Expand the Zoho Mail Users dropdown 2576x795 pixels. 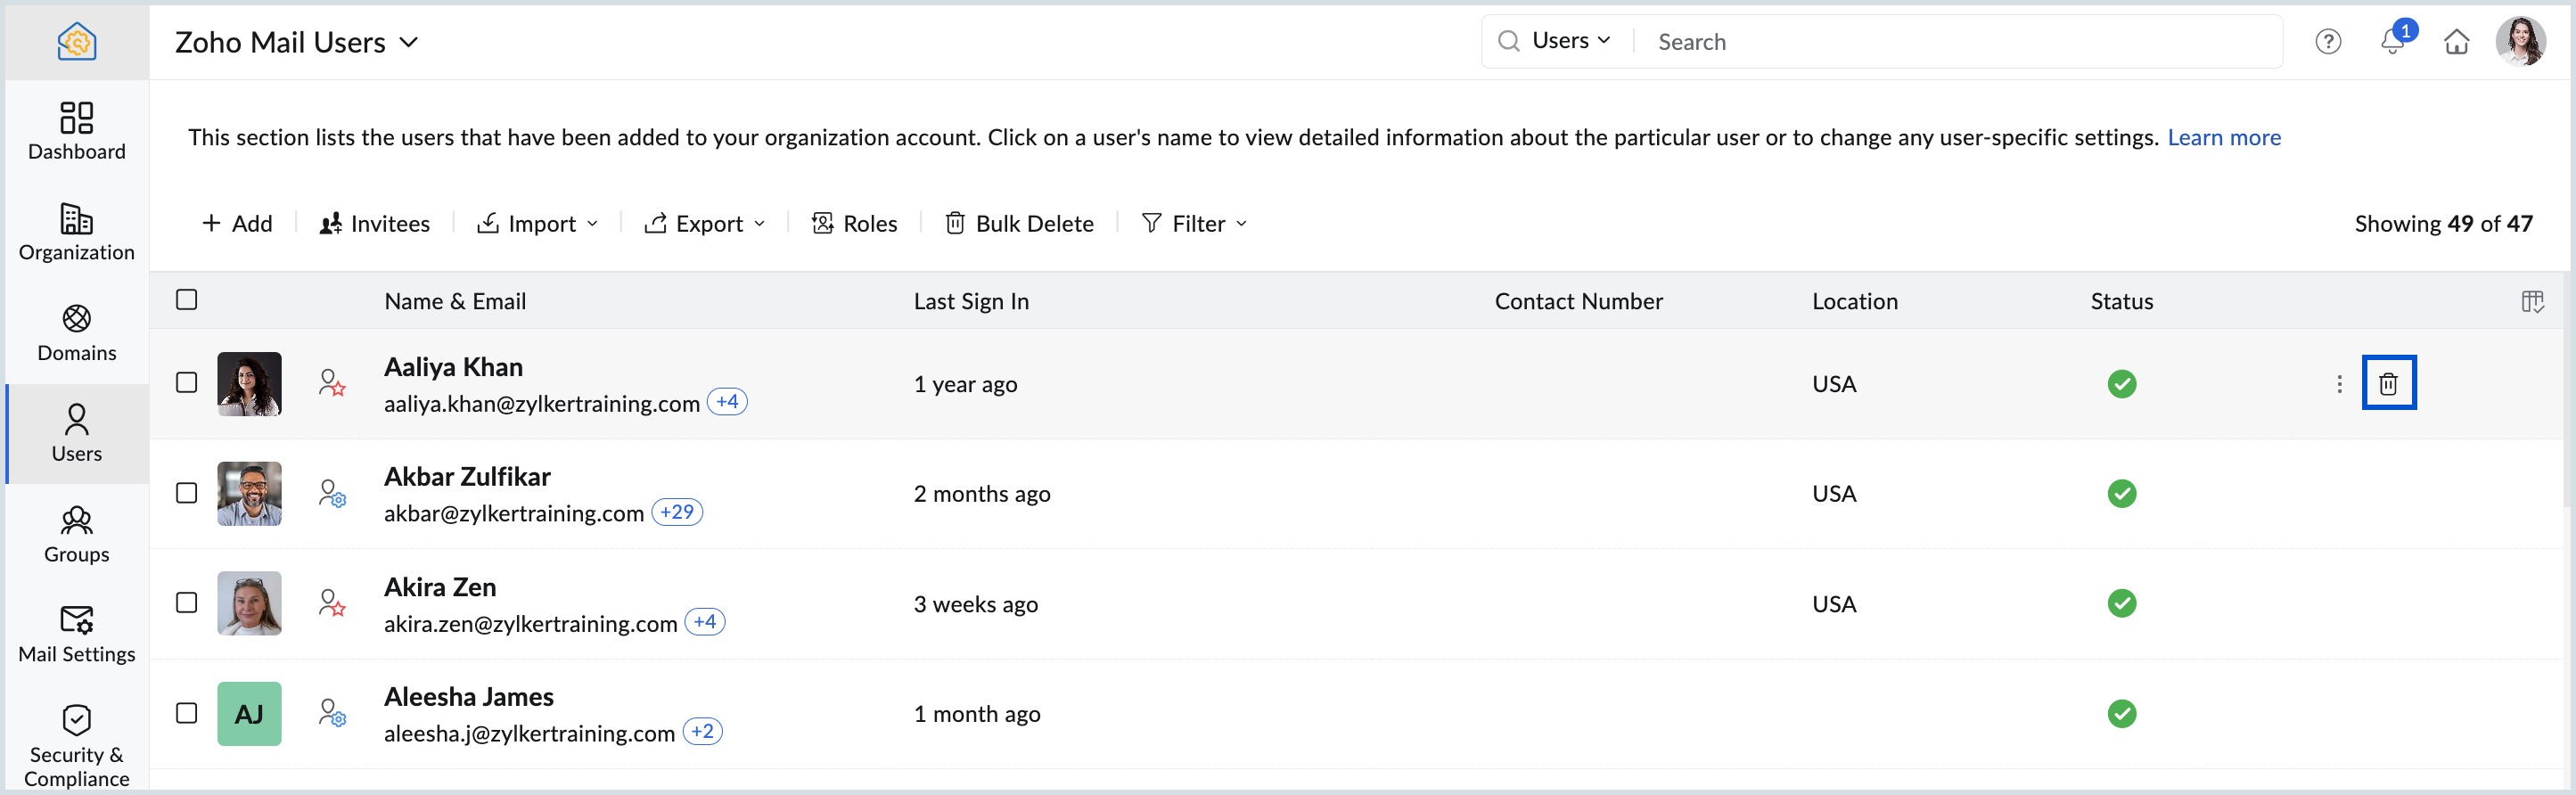(x=297, y=42)
